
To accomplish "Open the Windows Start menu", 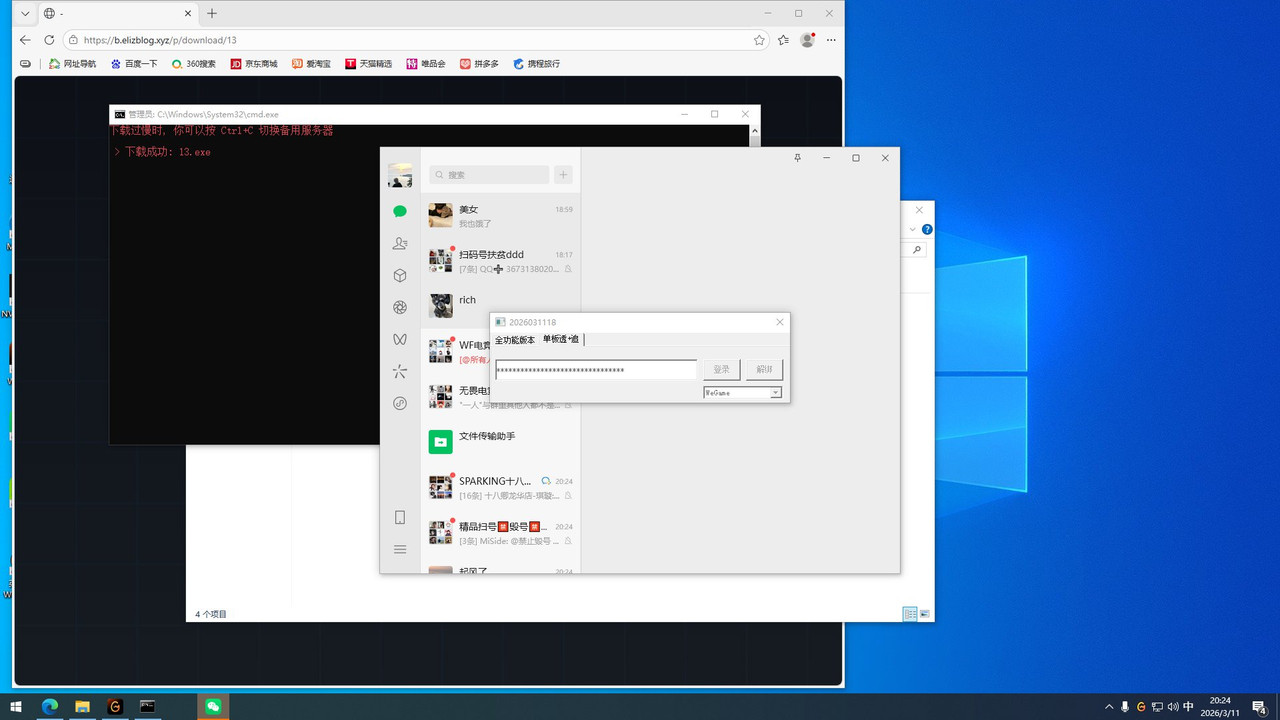I will (x=16, y=706).
